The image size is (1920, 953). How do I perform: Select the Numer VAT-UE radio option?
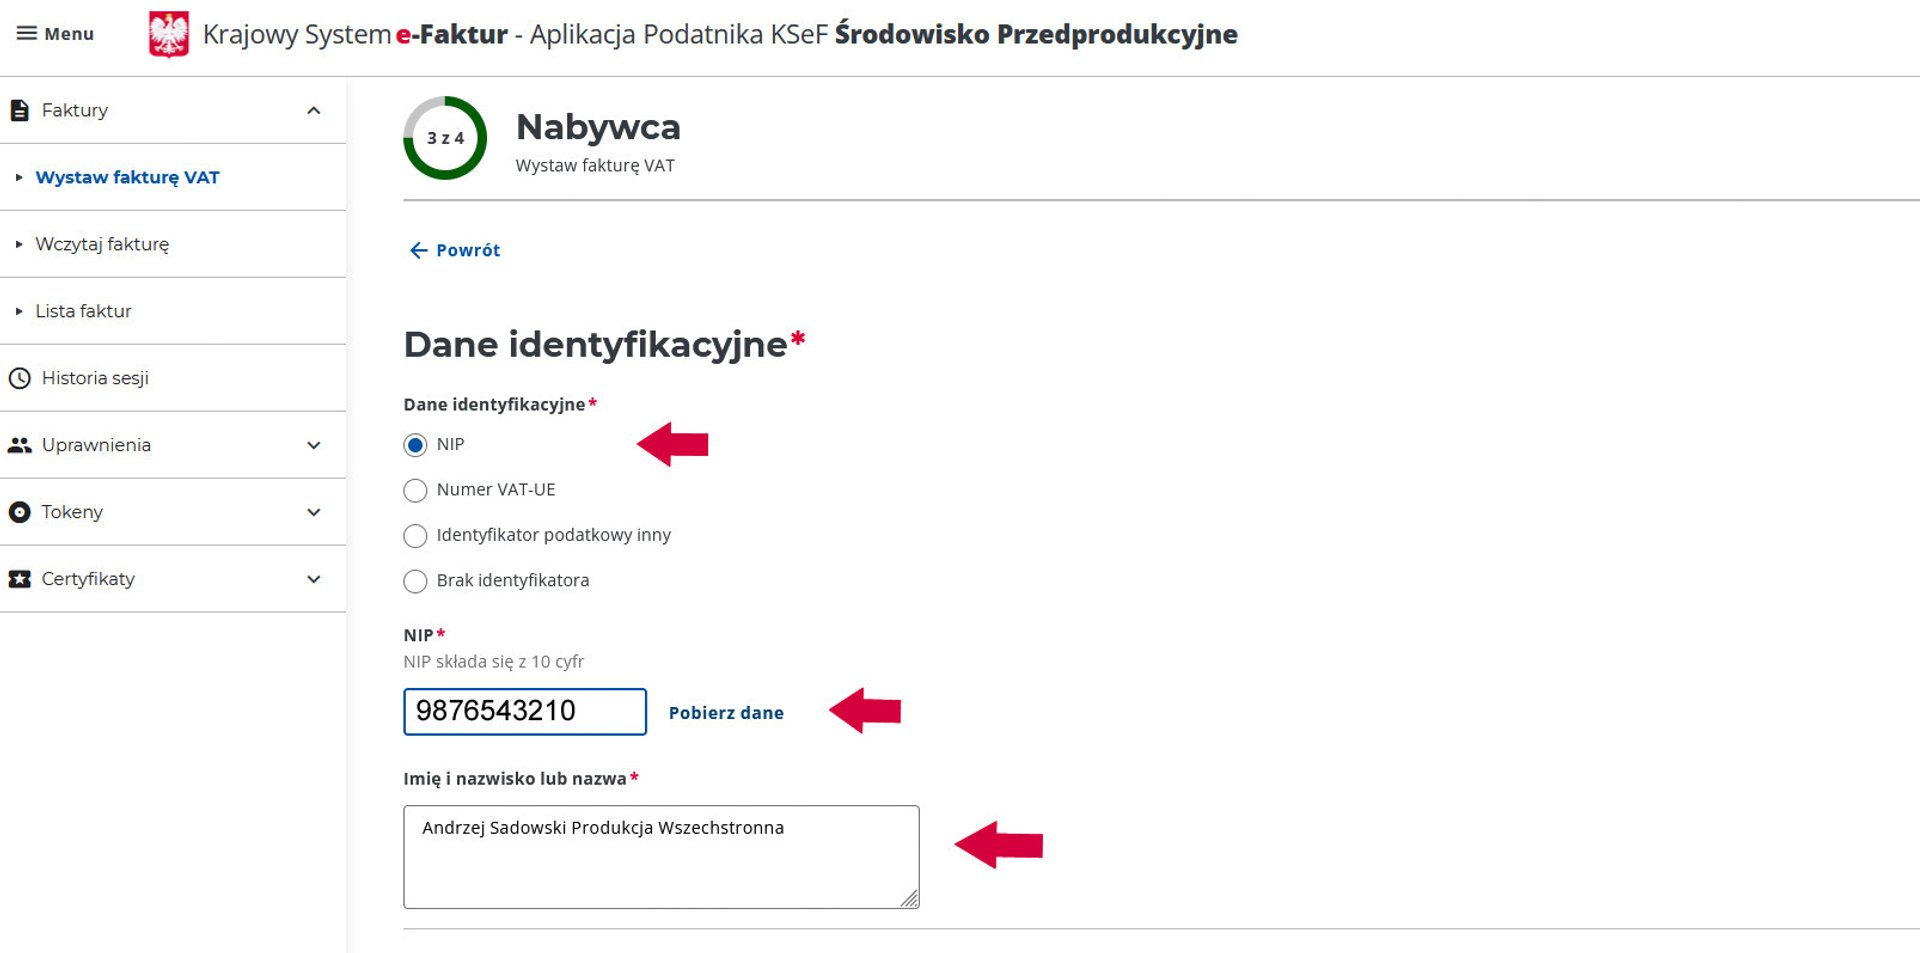click(x=415, y=490)
